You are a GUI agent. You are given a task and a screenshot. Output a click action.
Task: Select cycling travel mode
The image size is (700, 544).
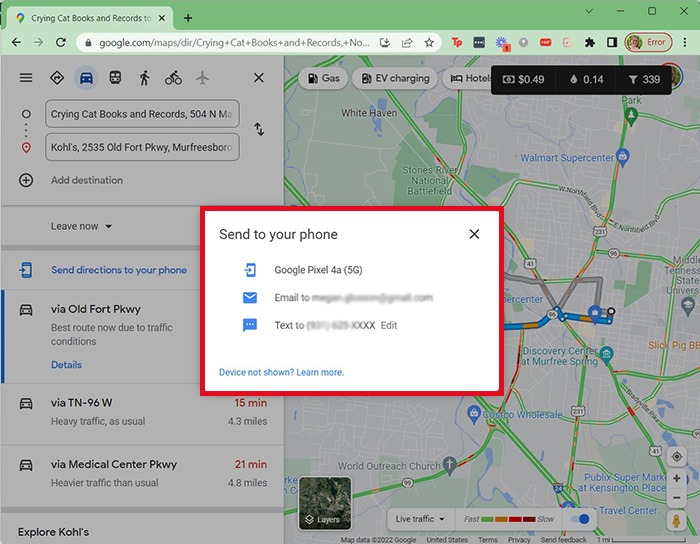[x=173, y=78]
